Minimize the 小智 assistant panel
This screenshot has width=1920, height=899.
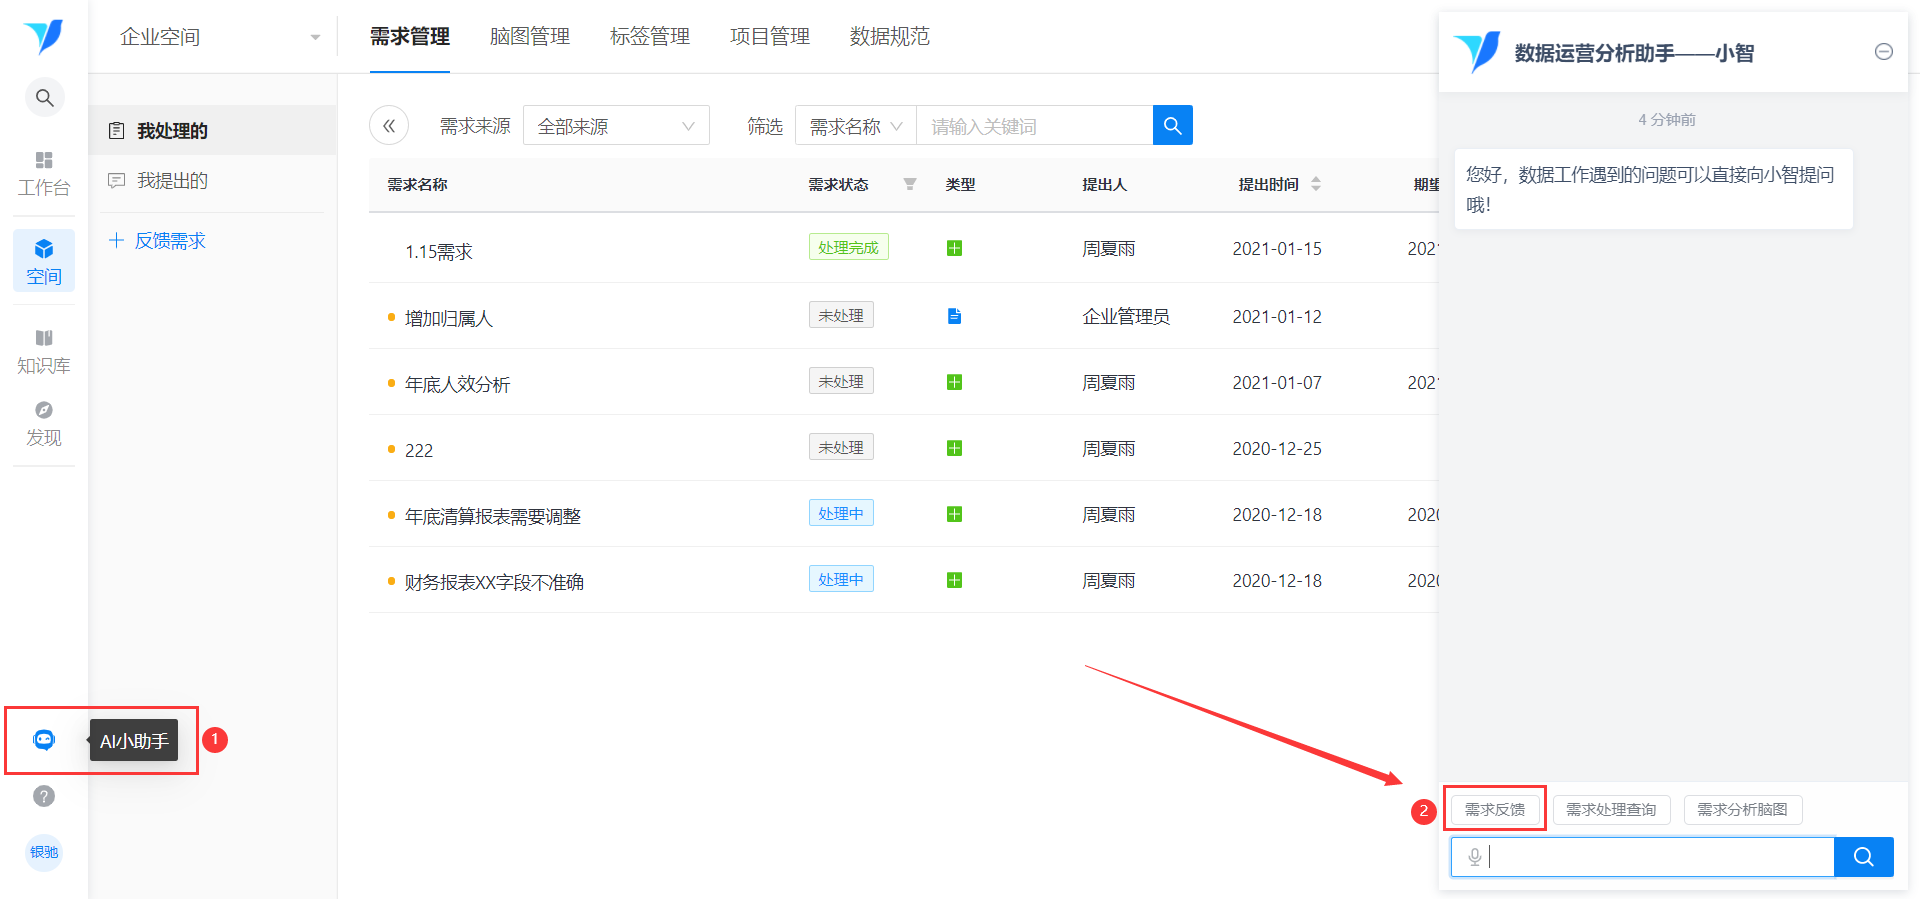pos(1883,52)
